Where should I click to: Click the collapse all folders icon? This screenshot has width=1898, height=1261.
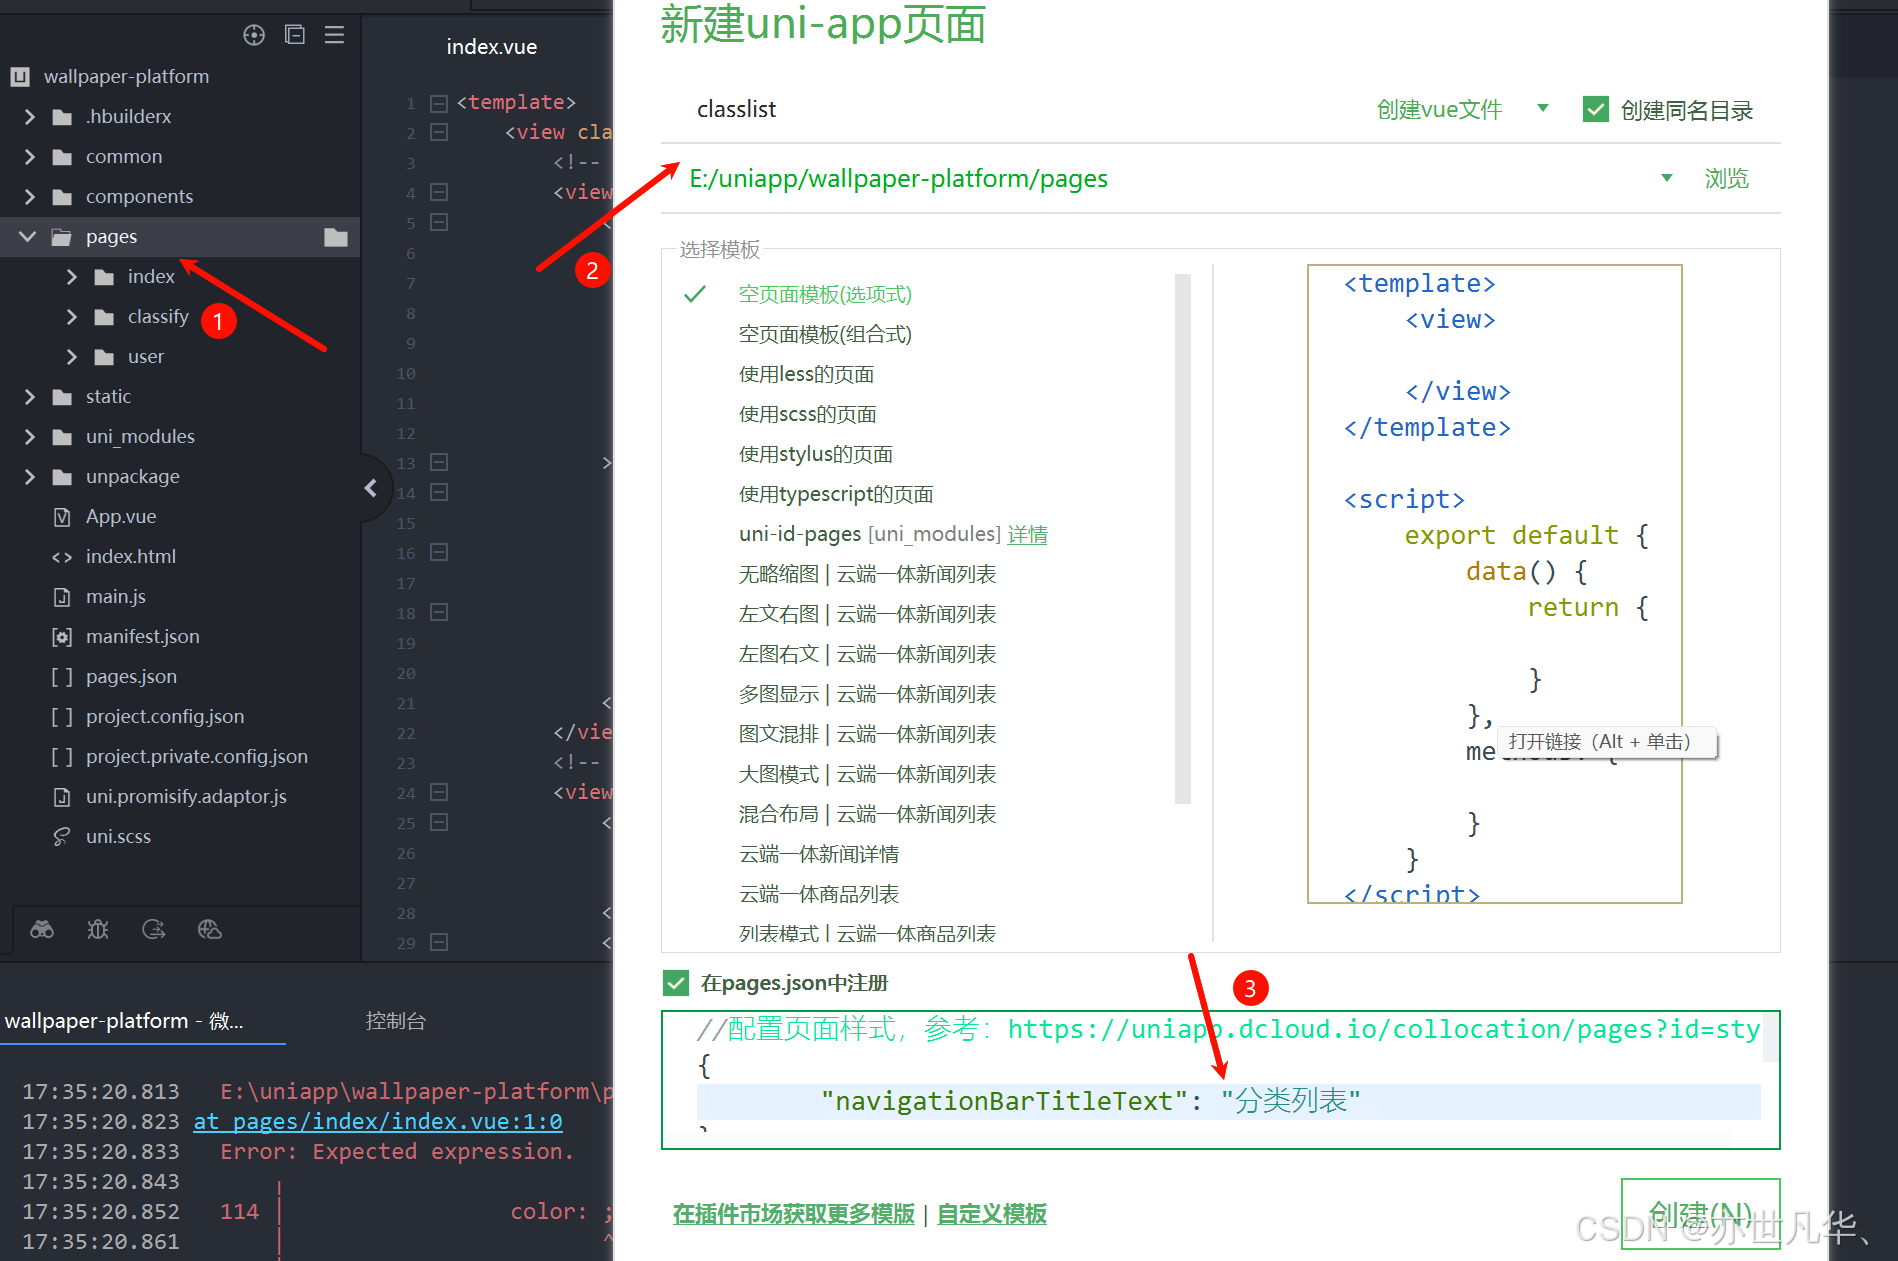294,35
